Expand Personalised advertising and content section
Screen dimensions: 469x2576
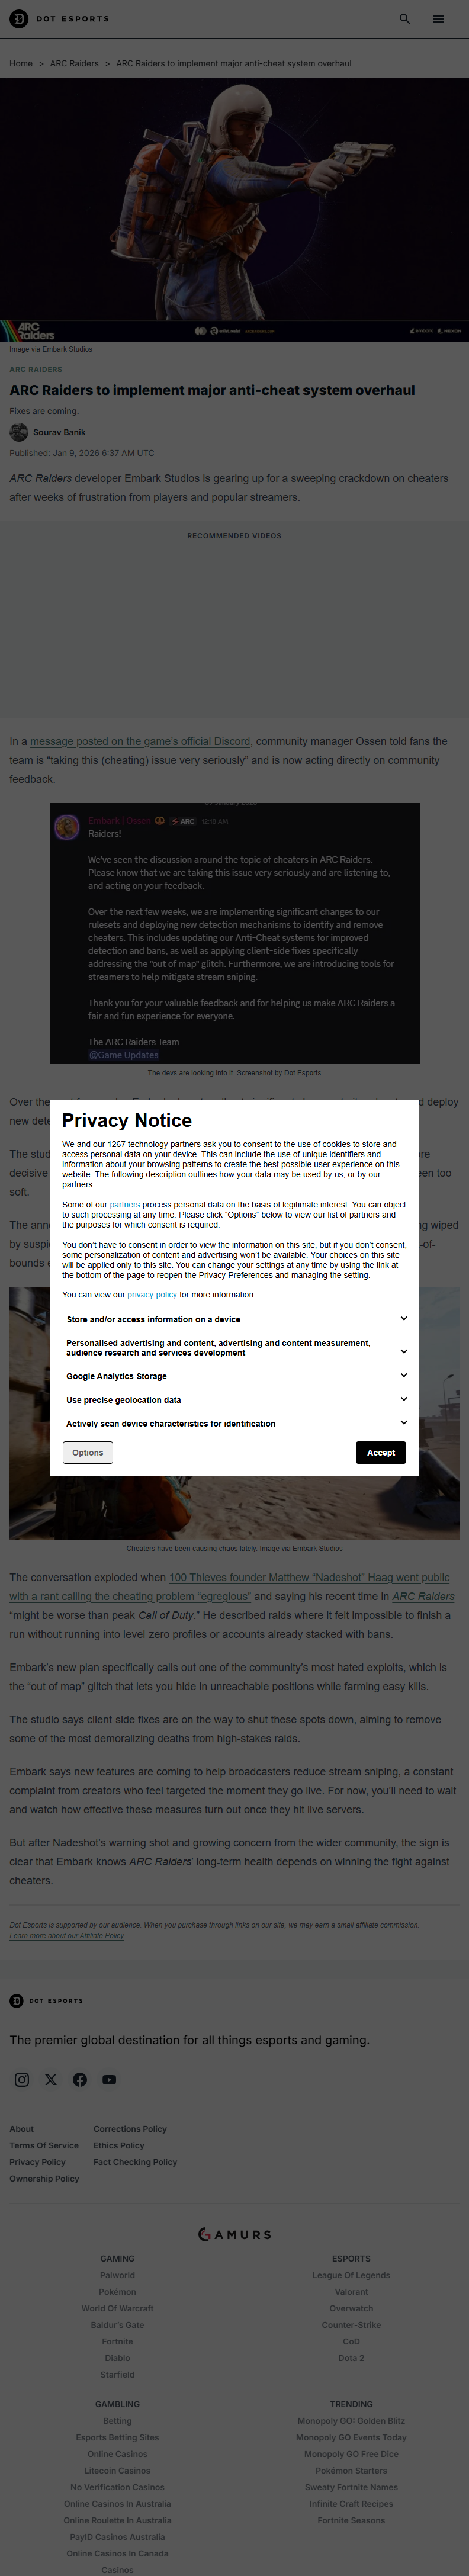tap(404, 1351)
